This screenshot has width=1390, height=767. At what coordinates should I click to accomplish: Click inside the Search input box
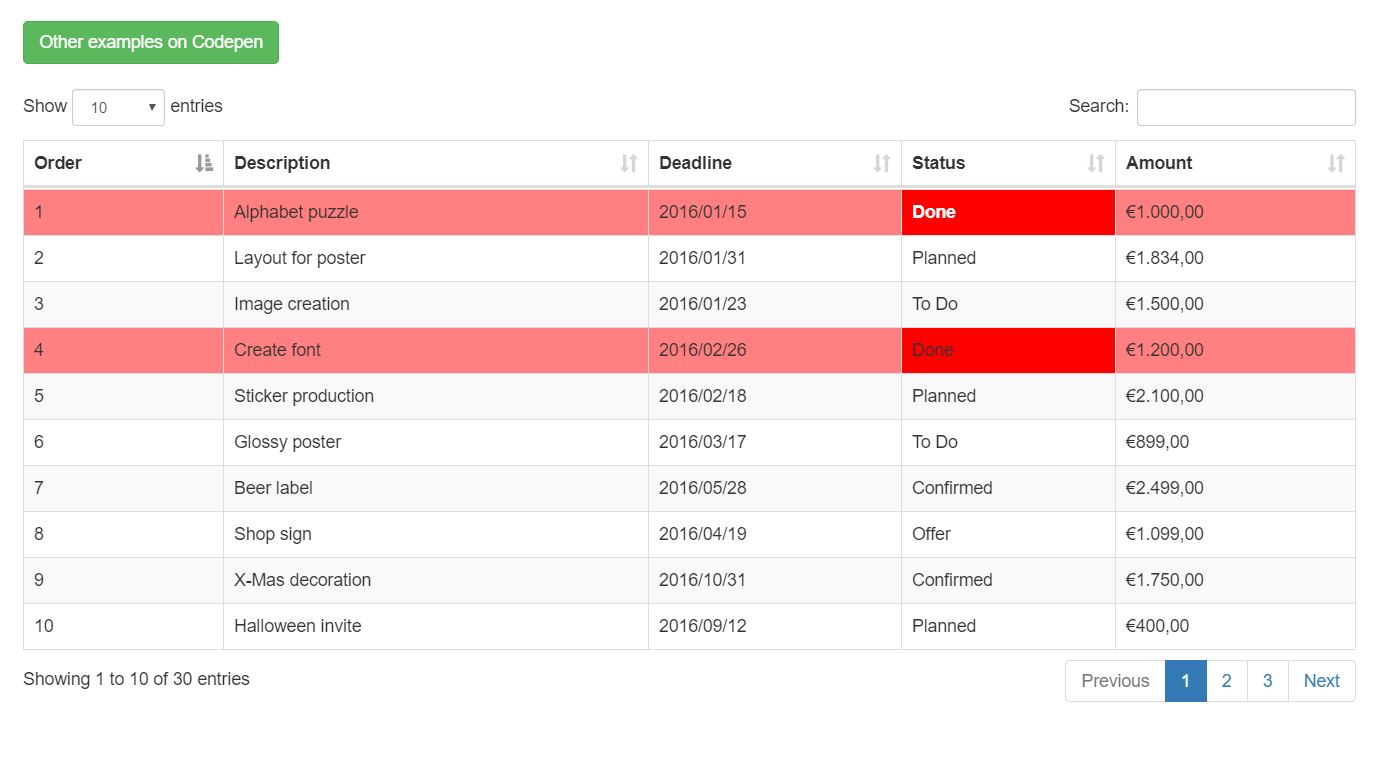(x=1244, y=107)
